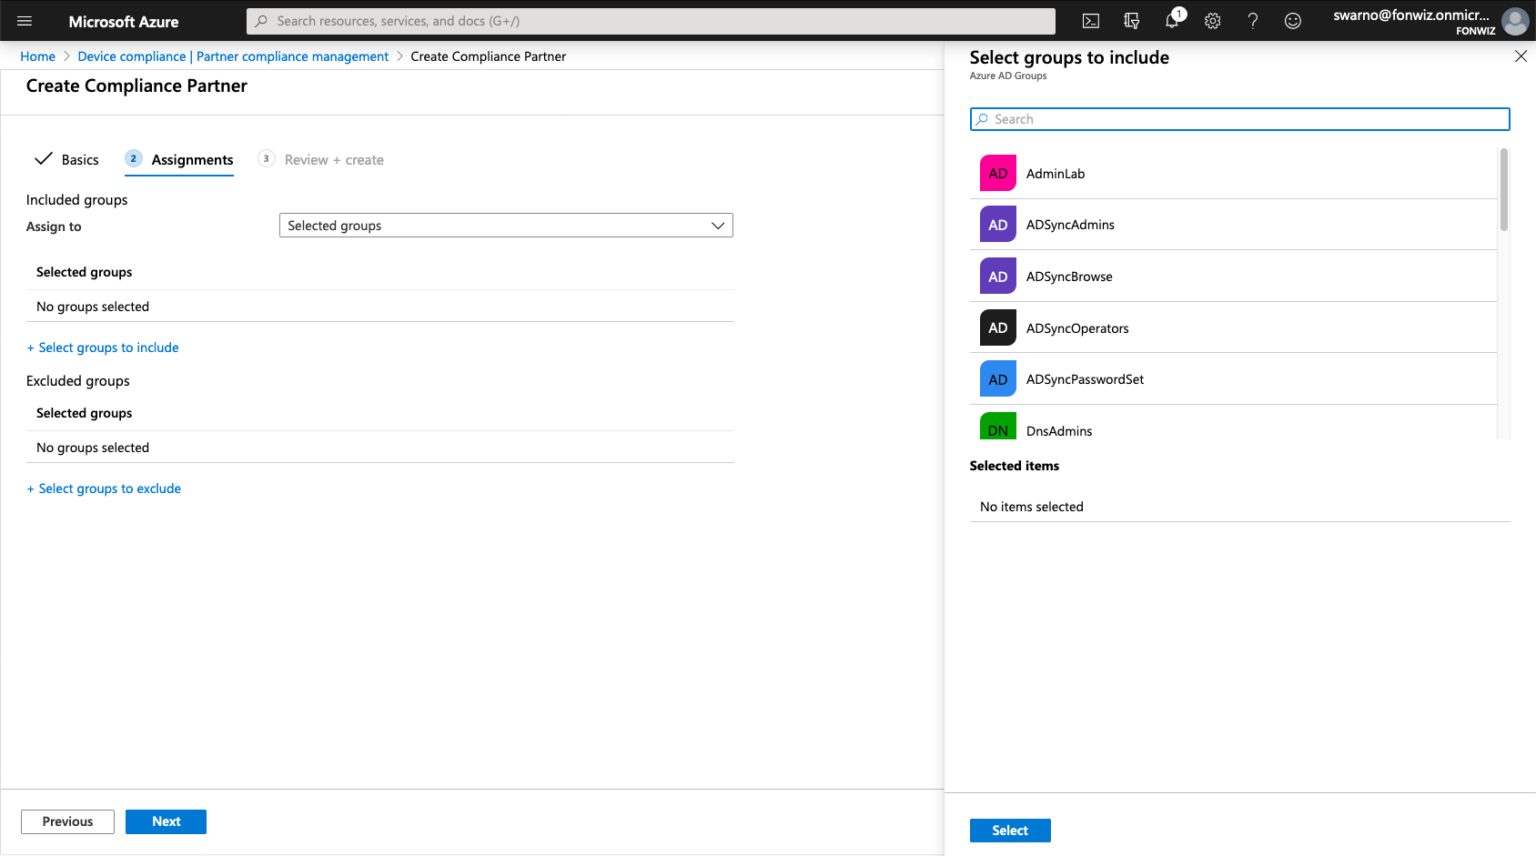Click the swarno account avatar
The height and width of the screenshot is (856, 1536).
point(1516,23)
